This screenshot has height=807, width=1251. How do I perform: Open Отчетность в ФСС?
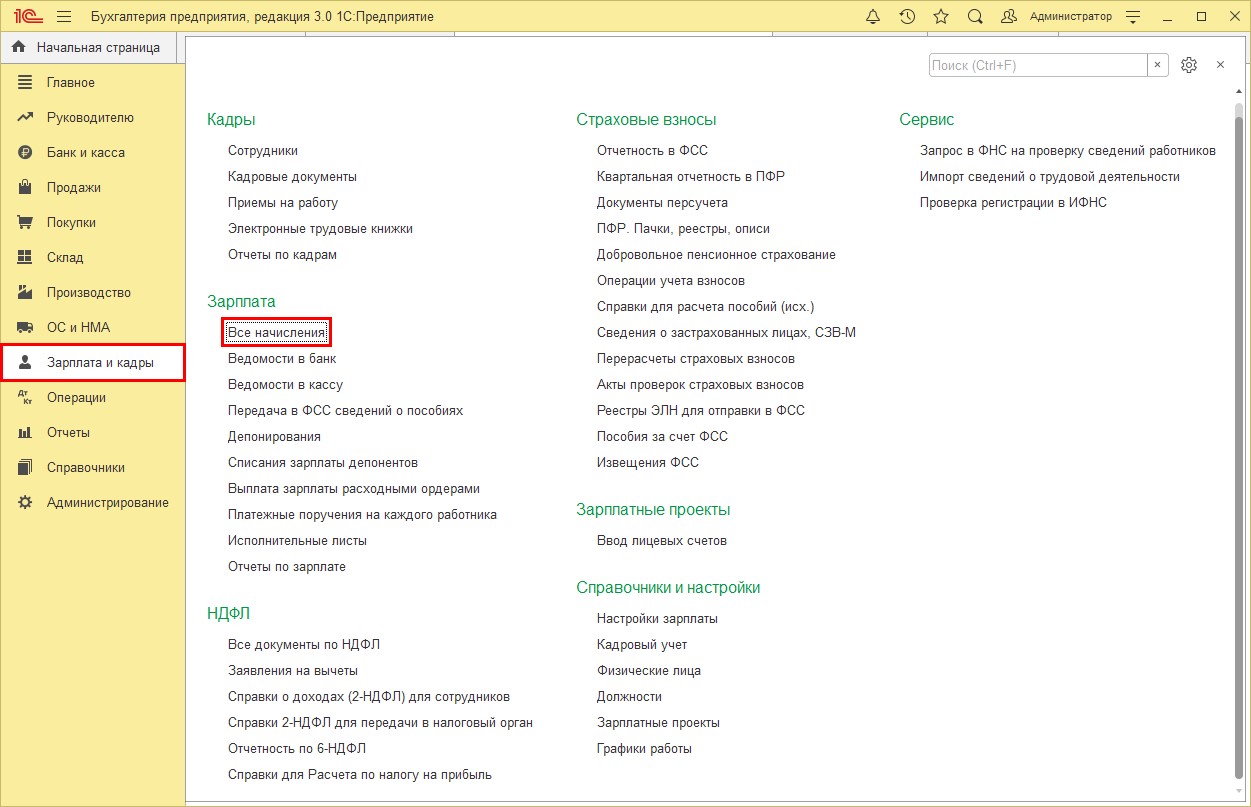652,151
